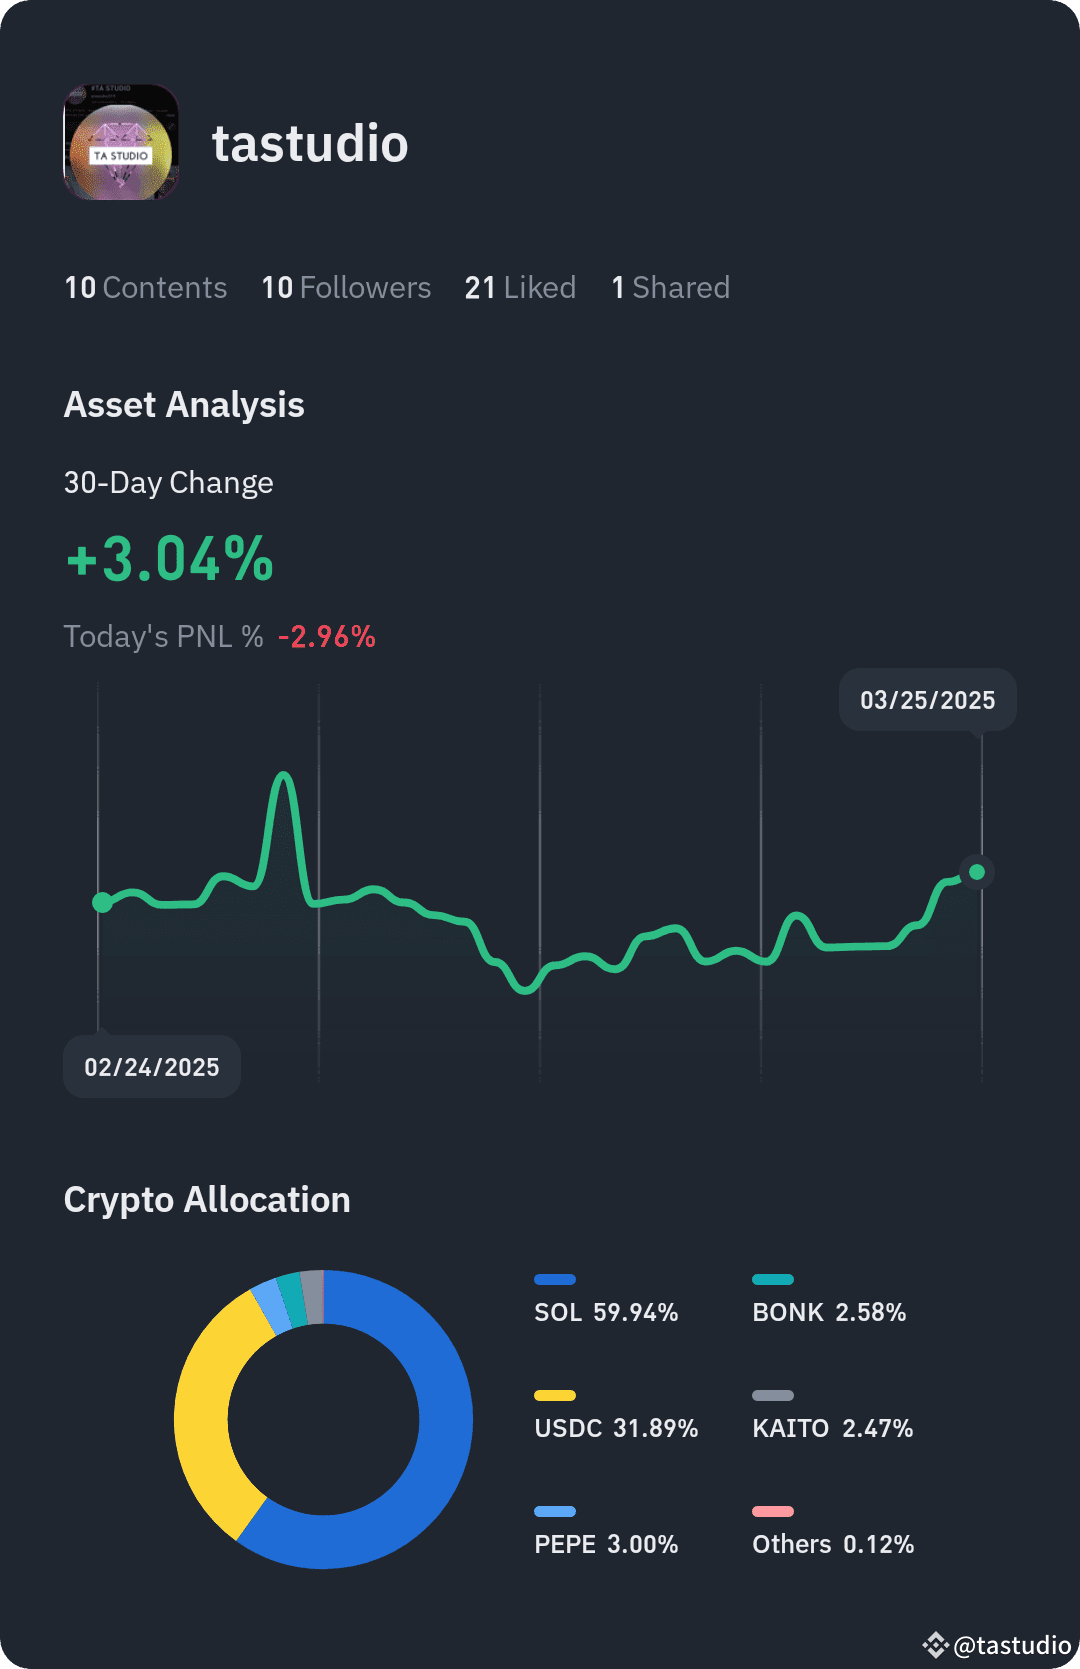Click the chart end point marker for 03/25/2025
Image resolution: width=1080 pixels, height=1669 pixels.
pos(977,872)
